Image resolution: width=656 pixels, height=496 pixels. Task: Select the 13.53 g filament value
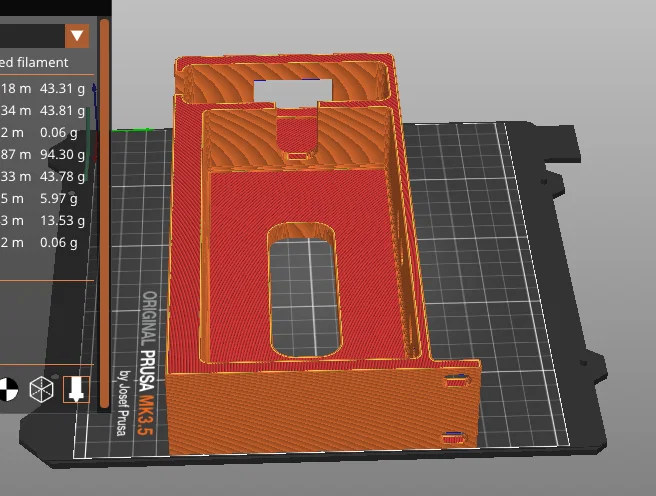tap(62, 220)
